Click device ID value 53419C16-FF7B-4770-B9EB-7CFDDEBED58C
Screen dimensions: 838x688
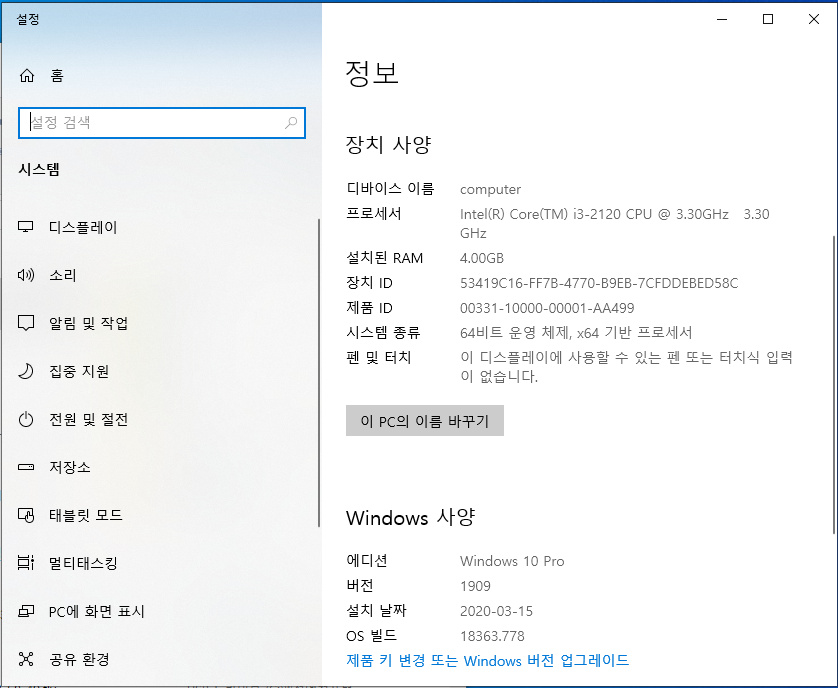pyautogui.click(x=599, y=283)
